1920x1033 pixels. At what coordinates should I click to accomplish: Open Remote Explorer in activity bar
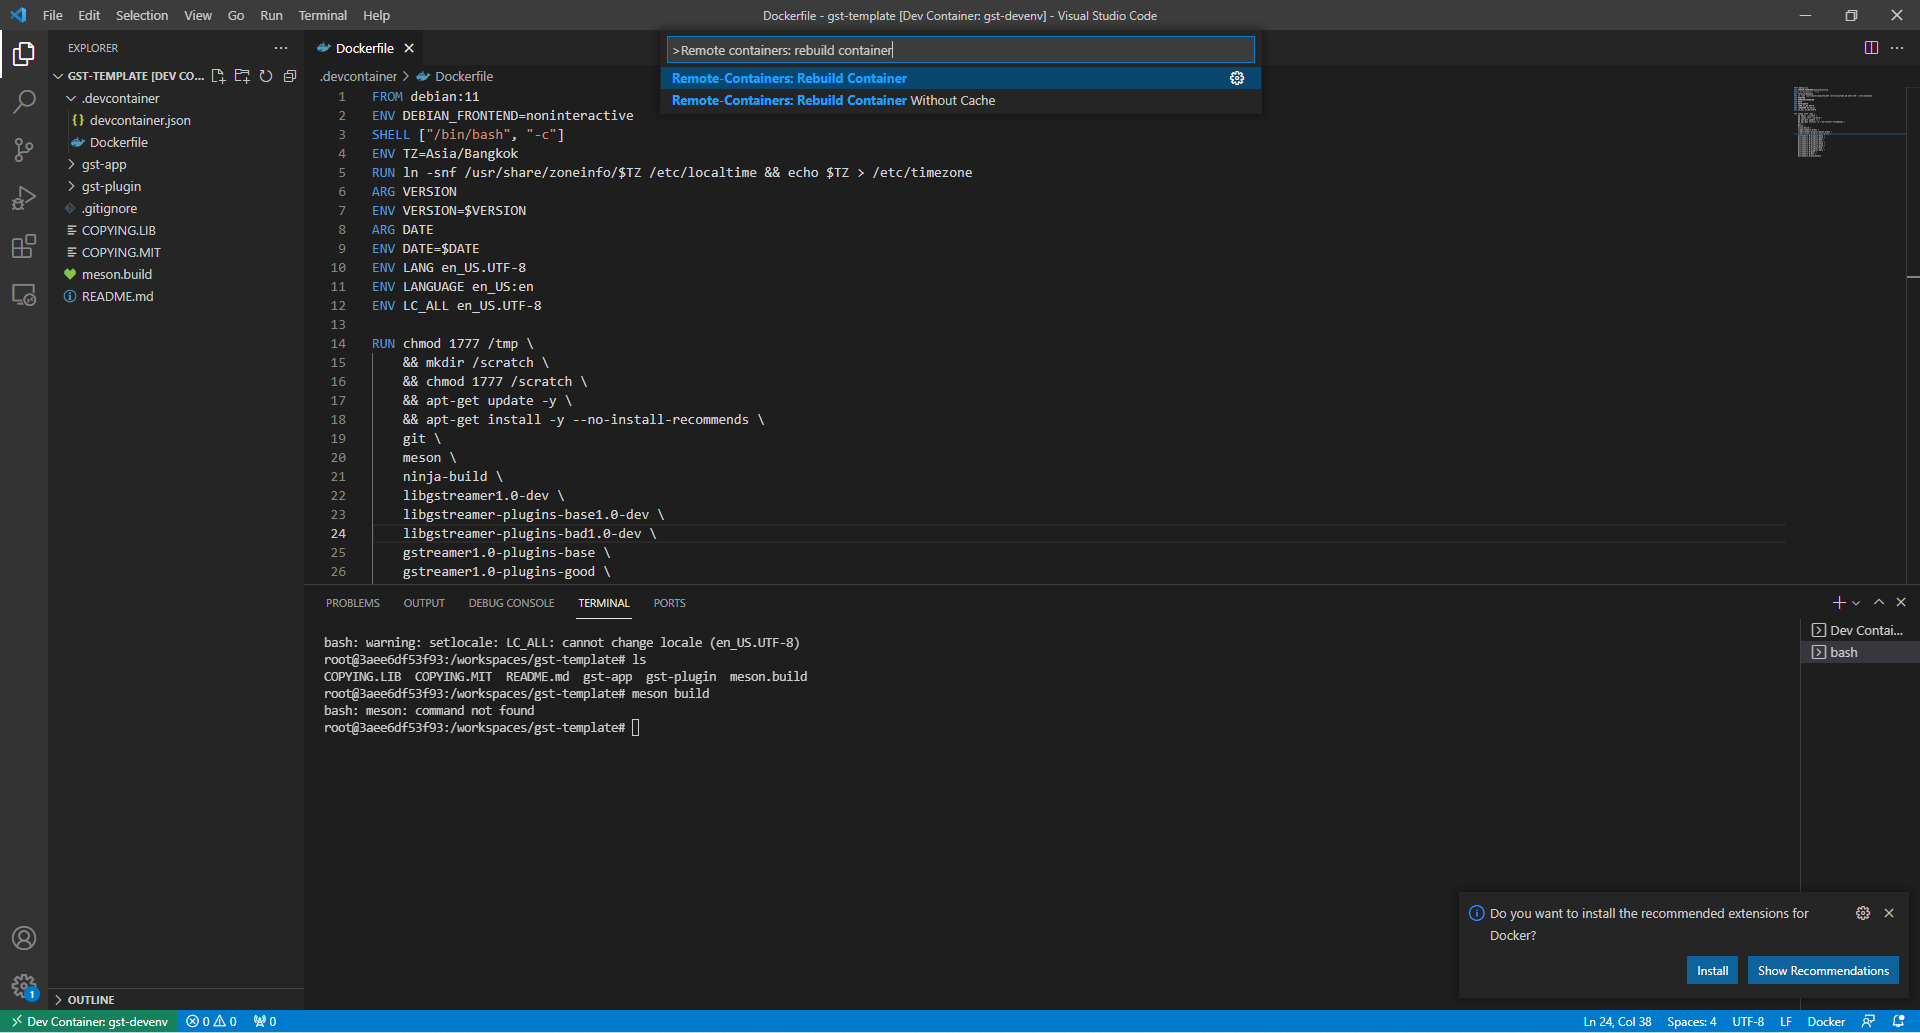click(x=24, y=295)
